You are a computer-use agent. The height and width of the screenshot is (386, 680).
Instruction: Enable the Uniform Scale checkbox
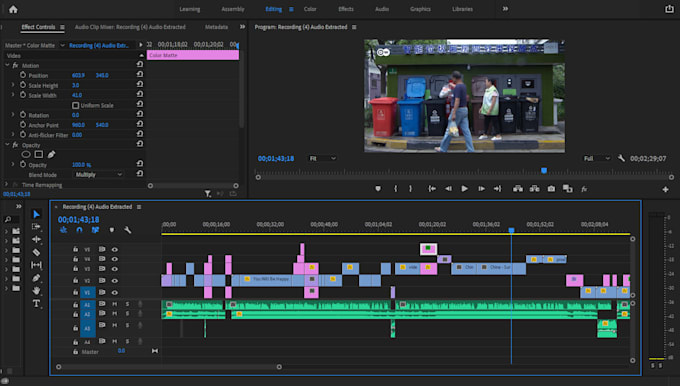pos(75,105)
